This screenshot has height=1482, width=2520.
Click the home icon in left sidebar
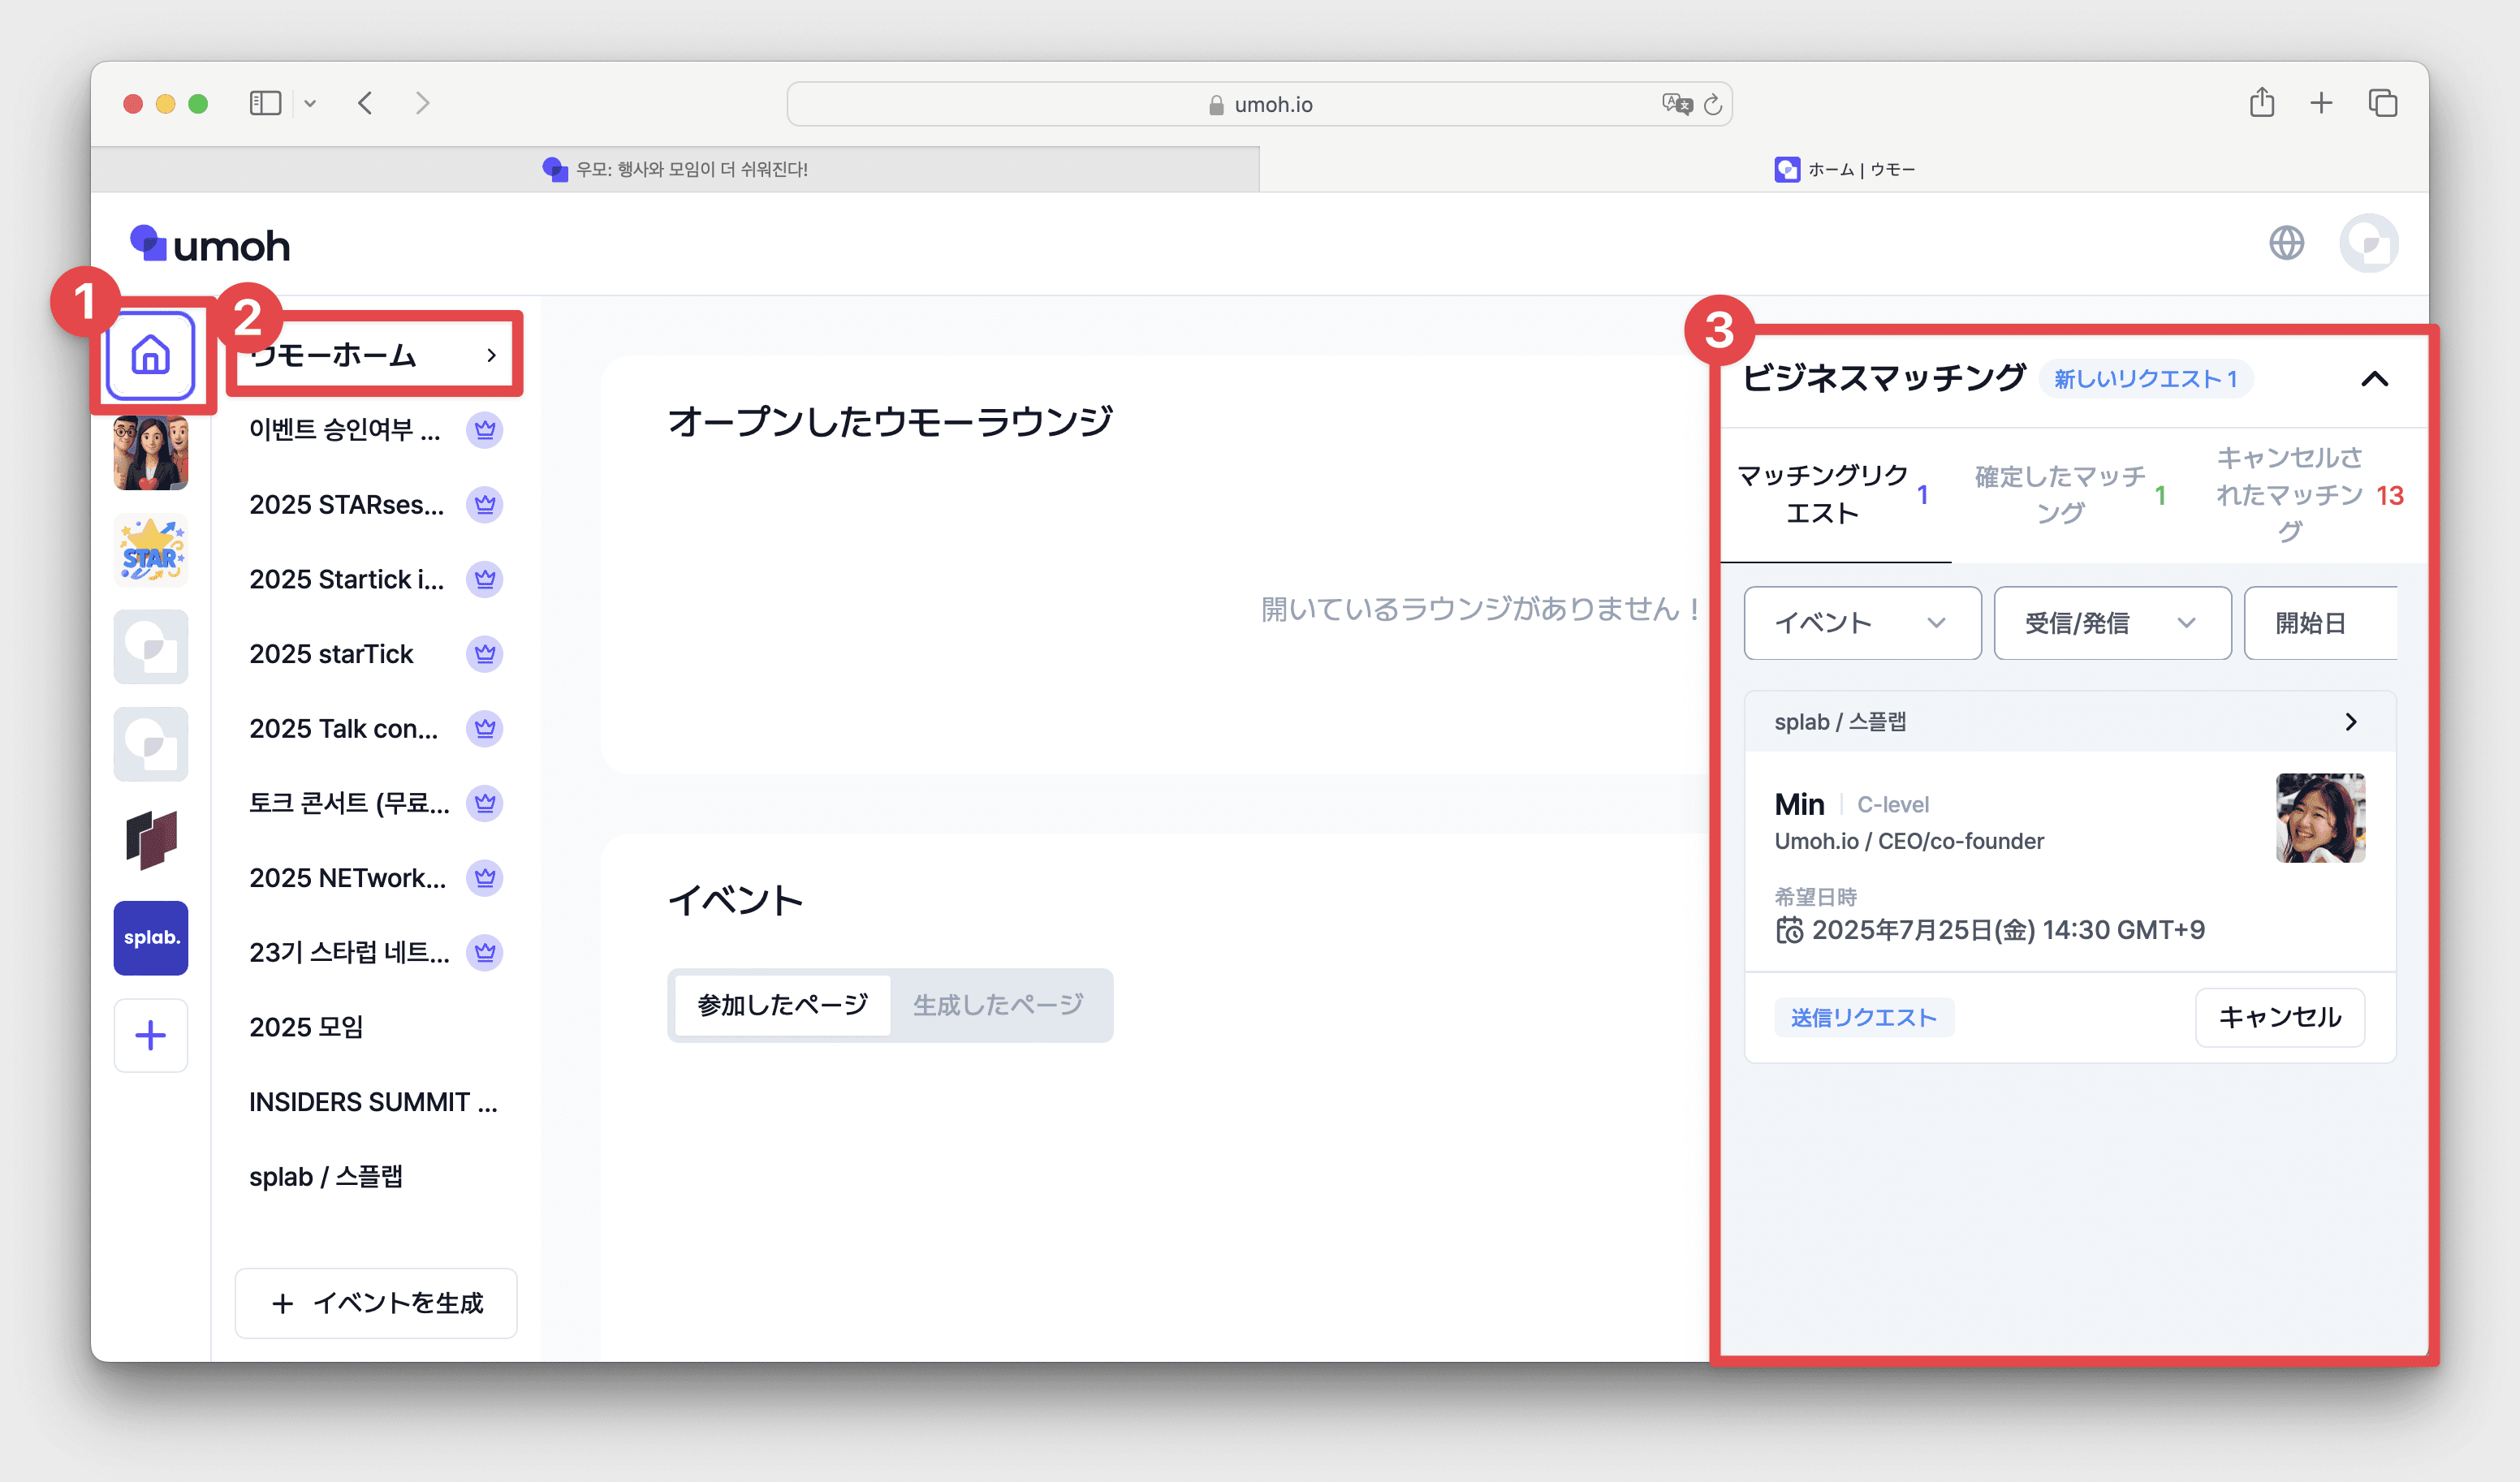coord(150,356)
